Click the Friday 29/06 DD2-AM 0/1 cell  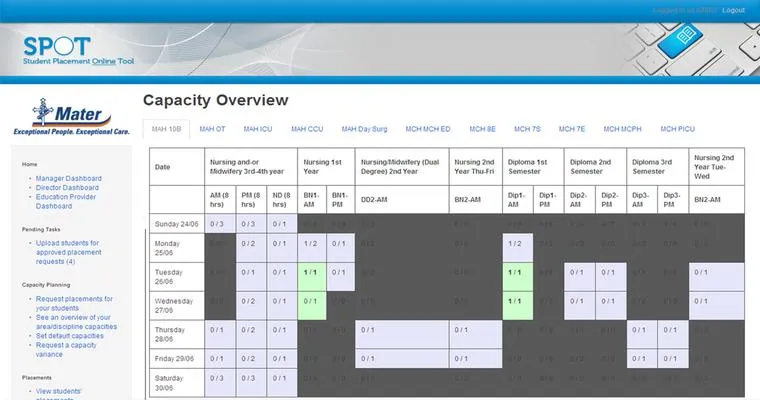[x=402, y=358]
